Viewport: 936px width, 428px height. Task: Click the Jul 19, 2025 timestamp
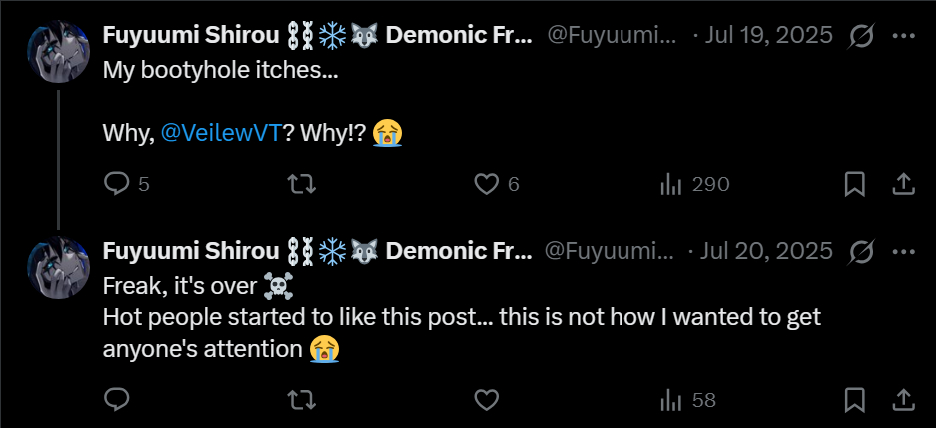pyautogui.click(x=768, y=35)
